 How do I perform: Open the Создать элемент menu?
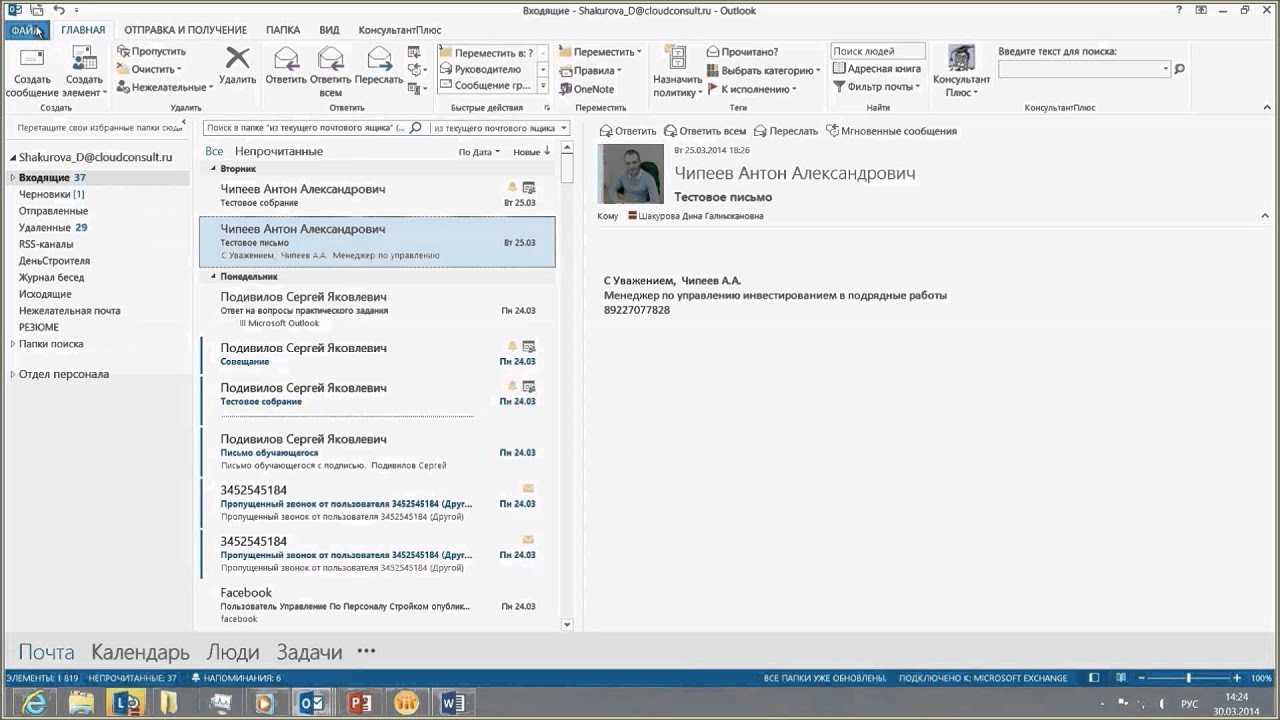point(84,72)
